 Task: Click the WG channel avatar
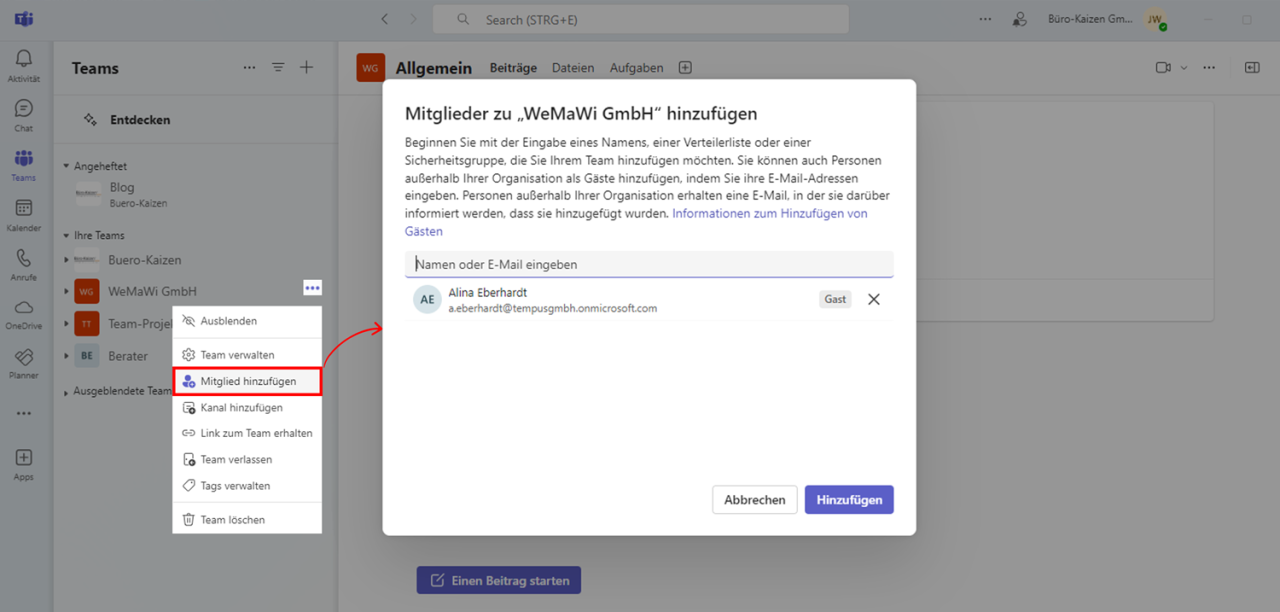[371, 68]
